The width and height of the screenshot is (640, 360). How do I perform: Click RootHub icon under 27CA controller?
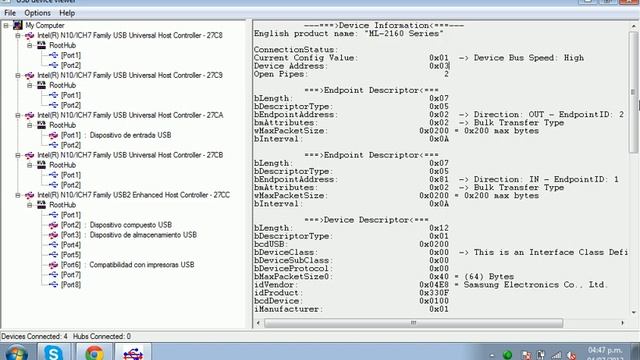[x=41, y=125]
